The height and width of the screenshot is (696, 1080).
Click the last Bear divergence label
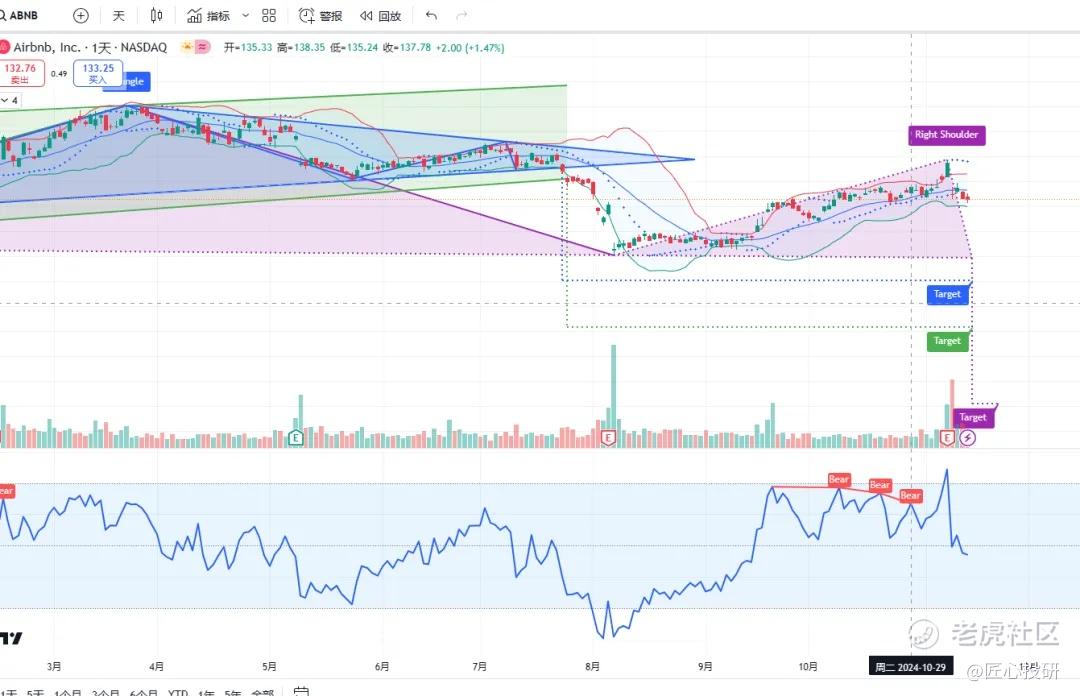tap(911, 495)
